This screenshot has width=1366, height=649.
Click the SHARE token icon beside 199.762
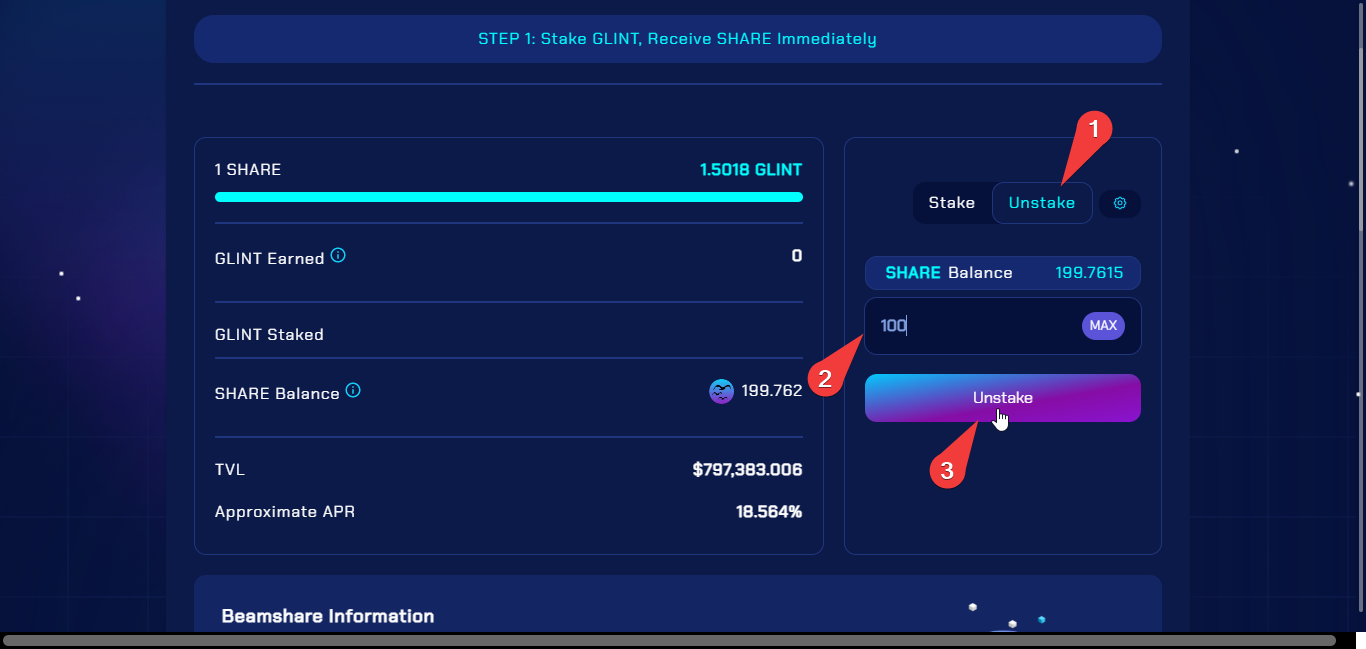pyautogui.click(x=721, y=391)
